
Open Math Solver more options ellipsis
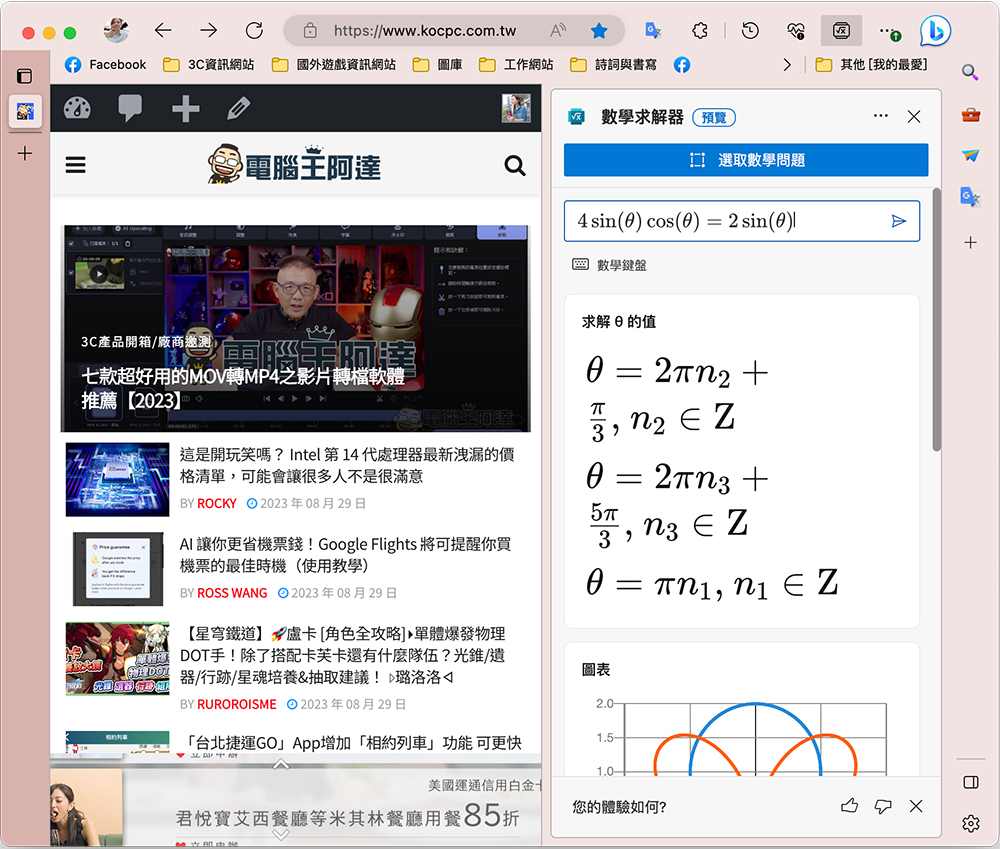[x=880, y=117]
